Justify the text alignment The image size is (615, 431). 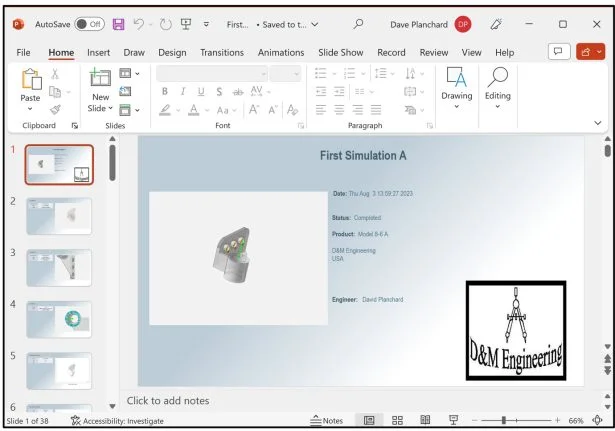point(376,110)
